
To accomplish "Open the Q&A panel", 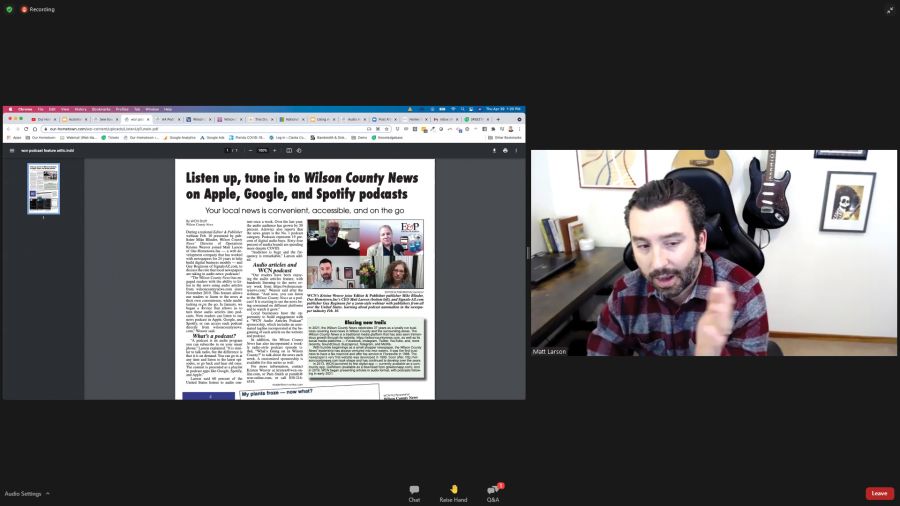I will click(x=493, y=493).
